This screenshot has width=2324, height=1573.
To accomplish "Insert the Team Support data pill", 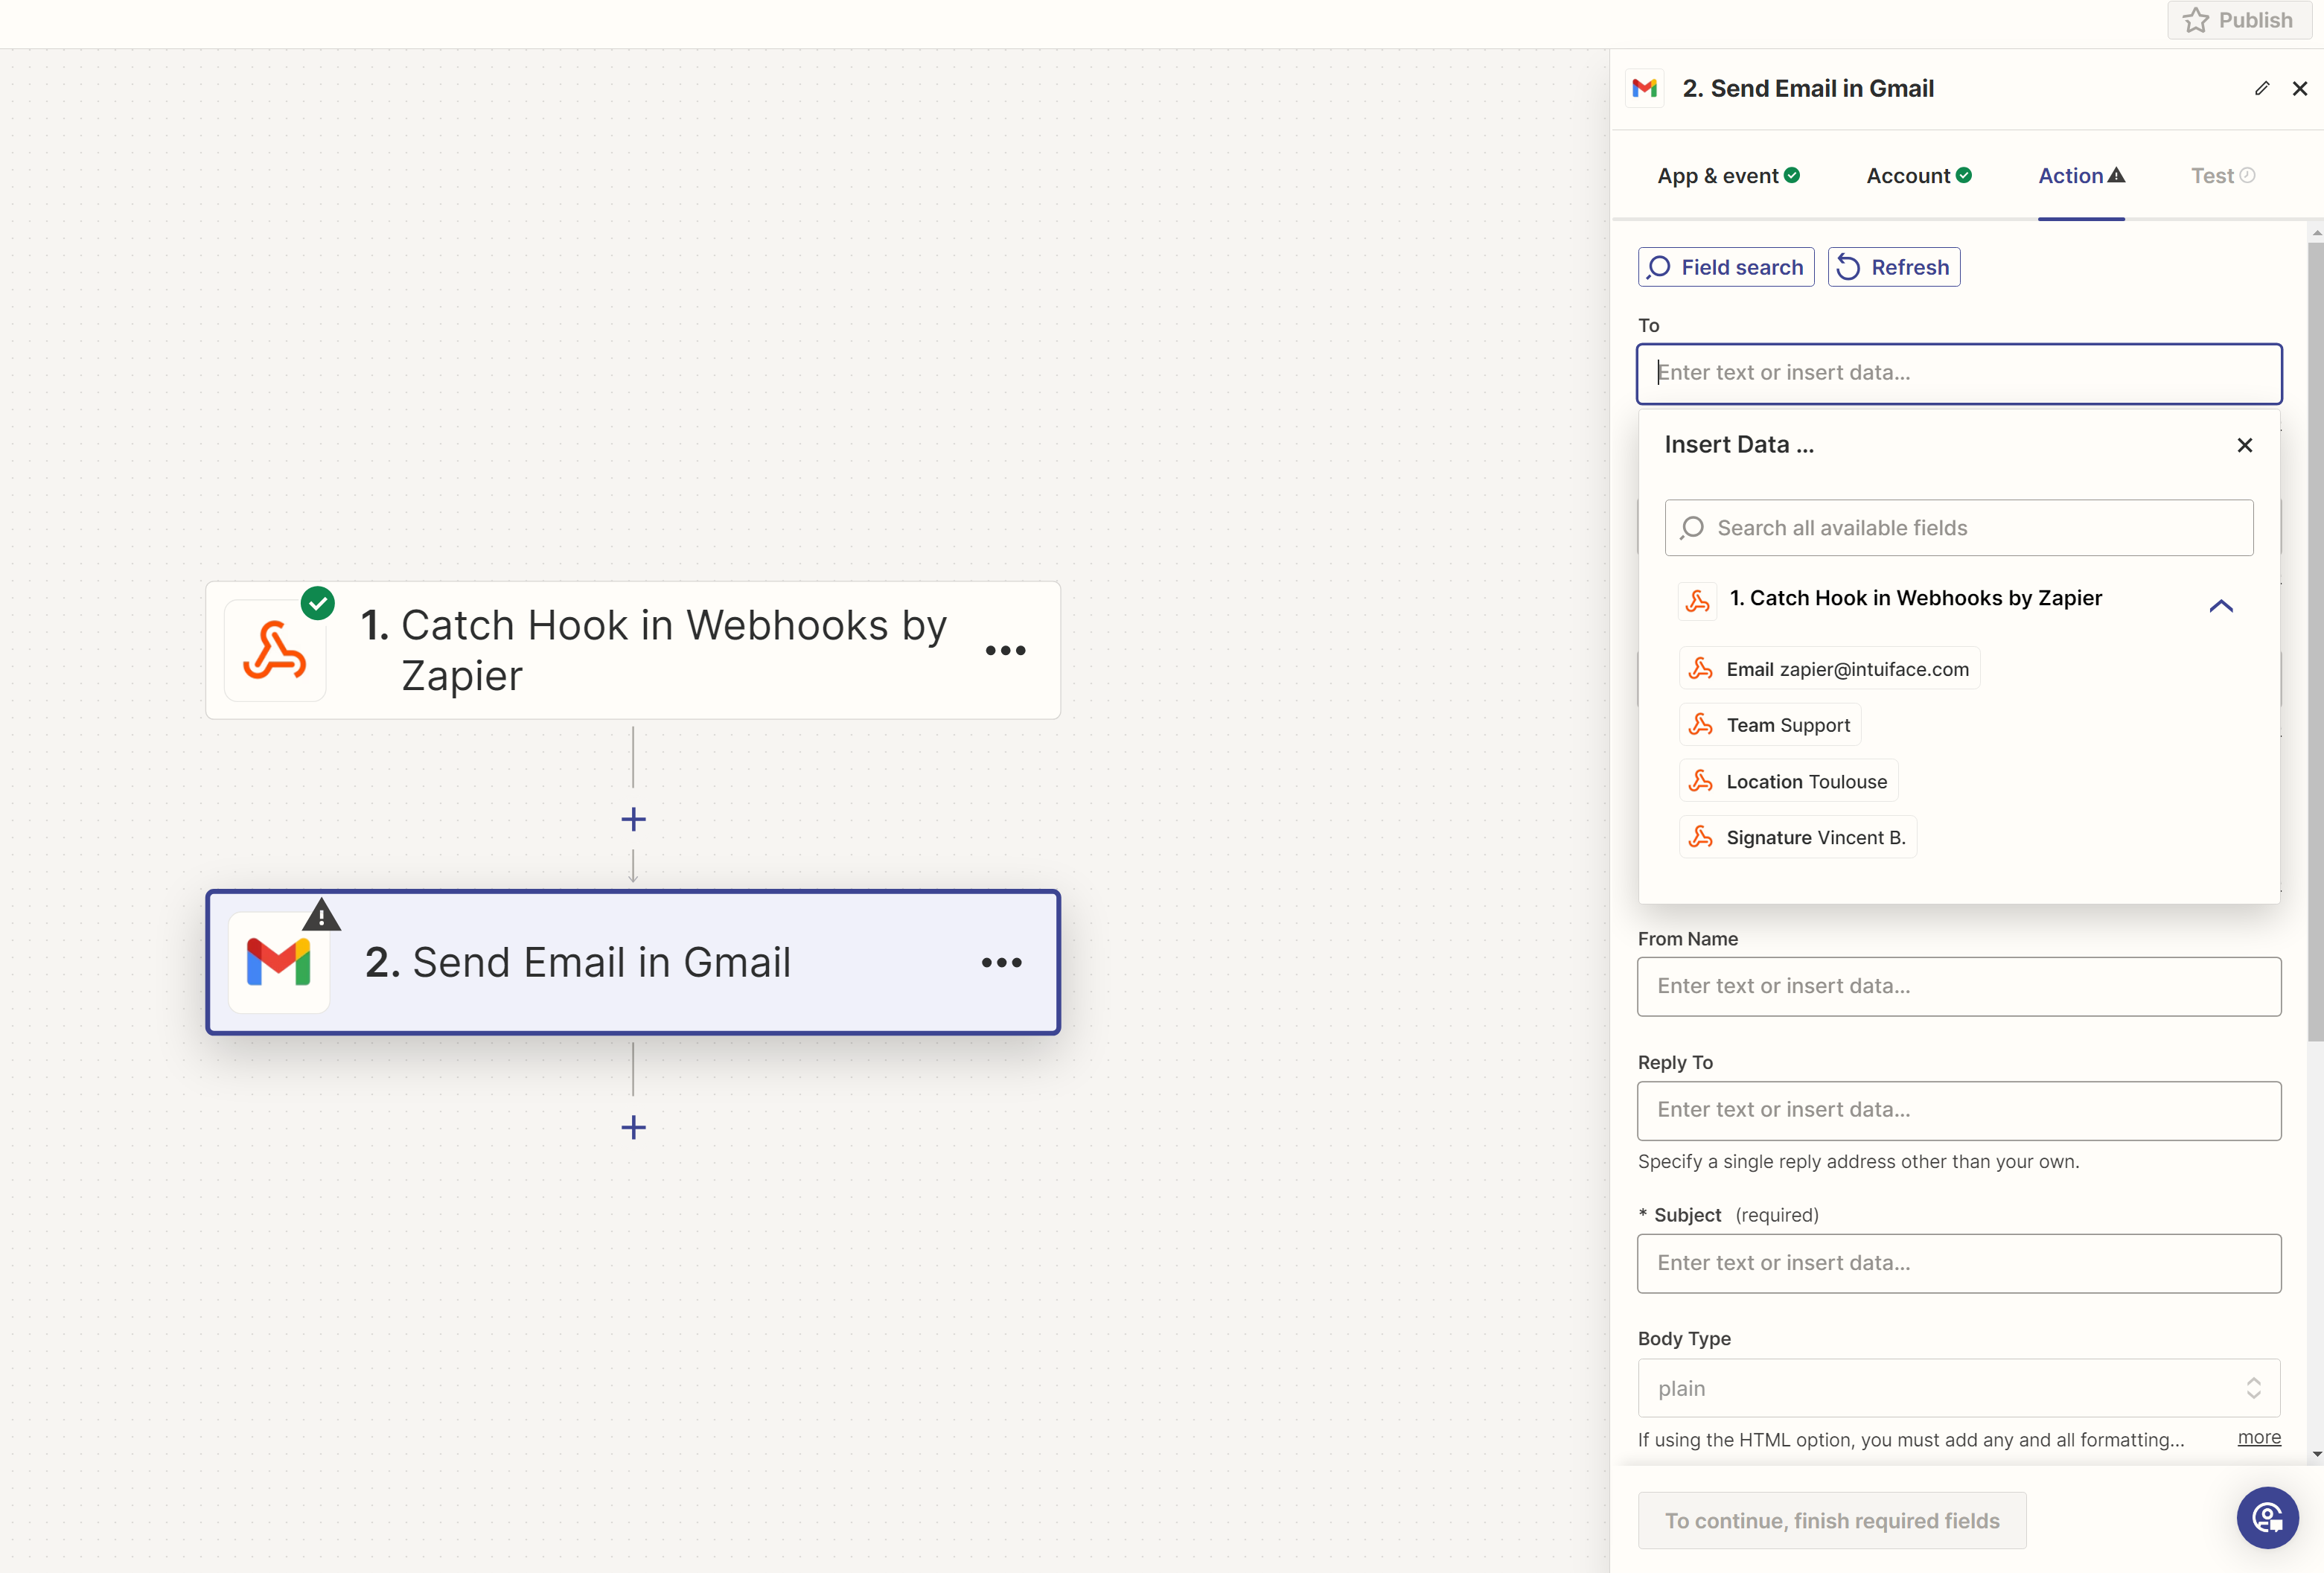I will [x=1770, y=725].
